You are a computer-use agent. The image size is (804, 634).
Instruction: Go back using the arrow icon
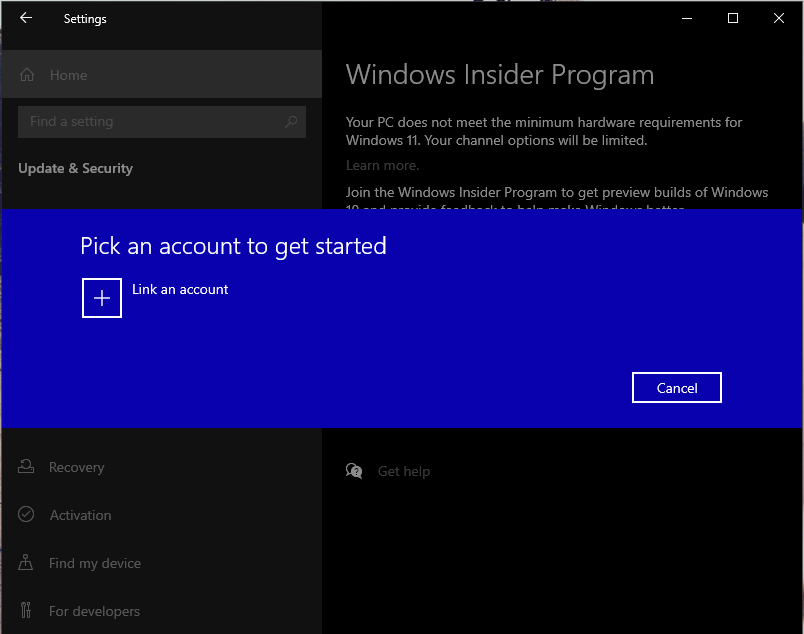click(26, 18)
